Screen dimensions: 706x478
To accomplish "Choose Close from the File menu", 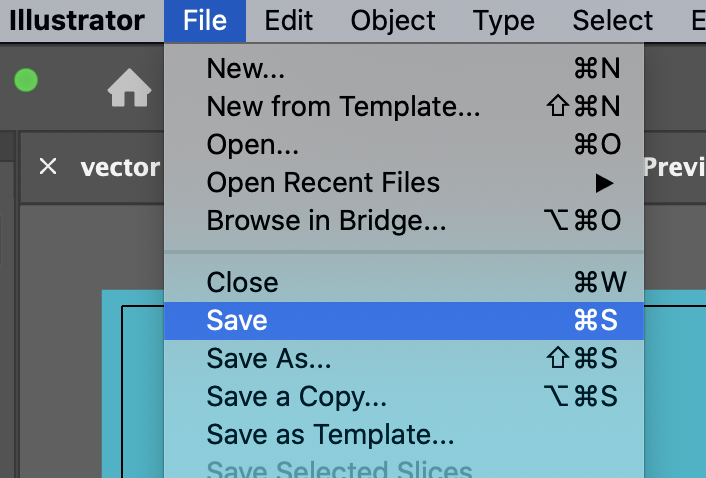I will (x=404, y=283).
